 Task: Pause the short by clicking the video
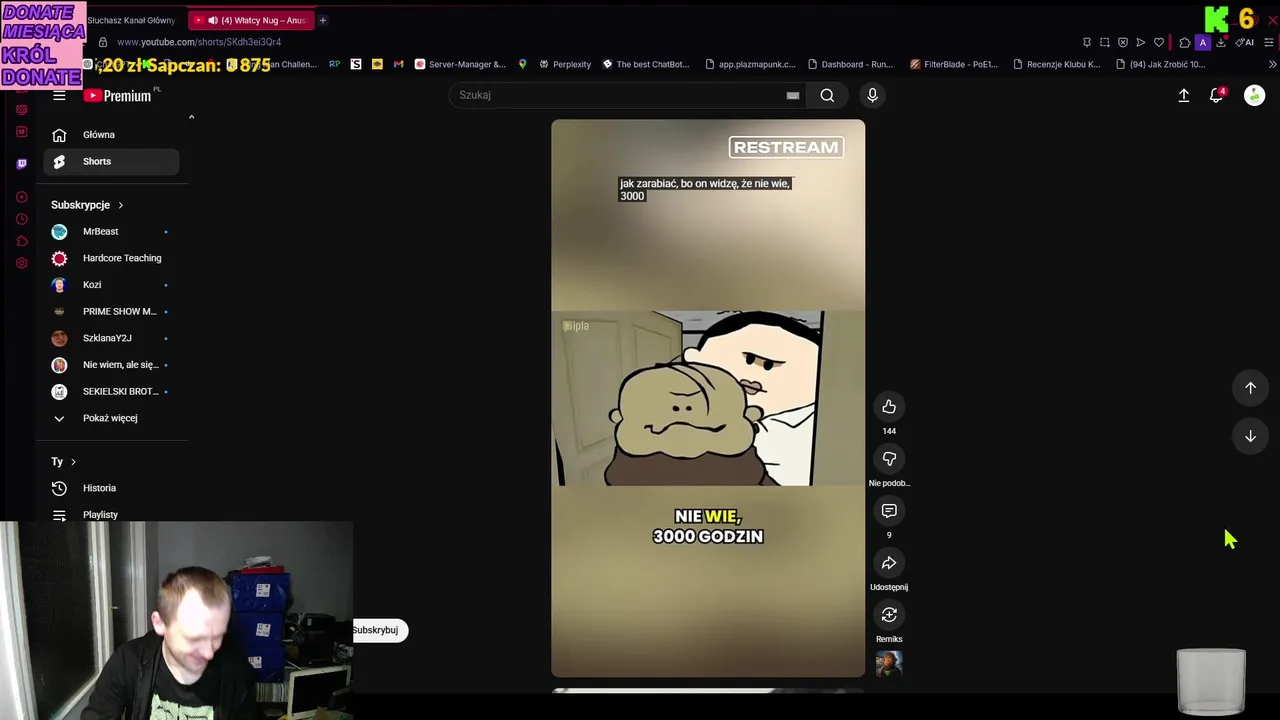(x=708, y=398)
